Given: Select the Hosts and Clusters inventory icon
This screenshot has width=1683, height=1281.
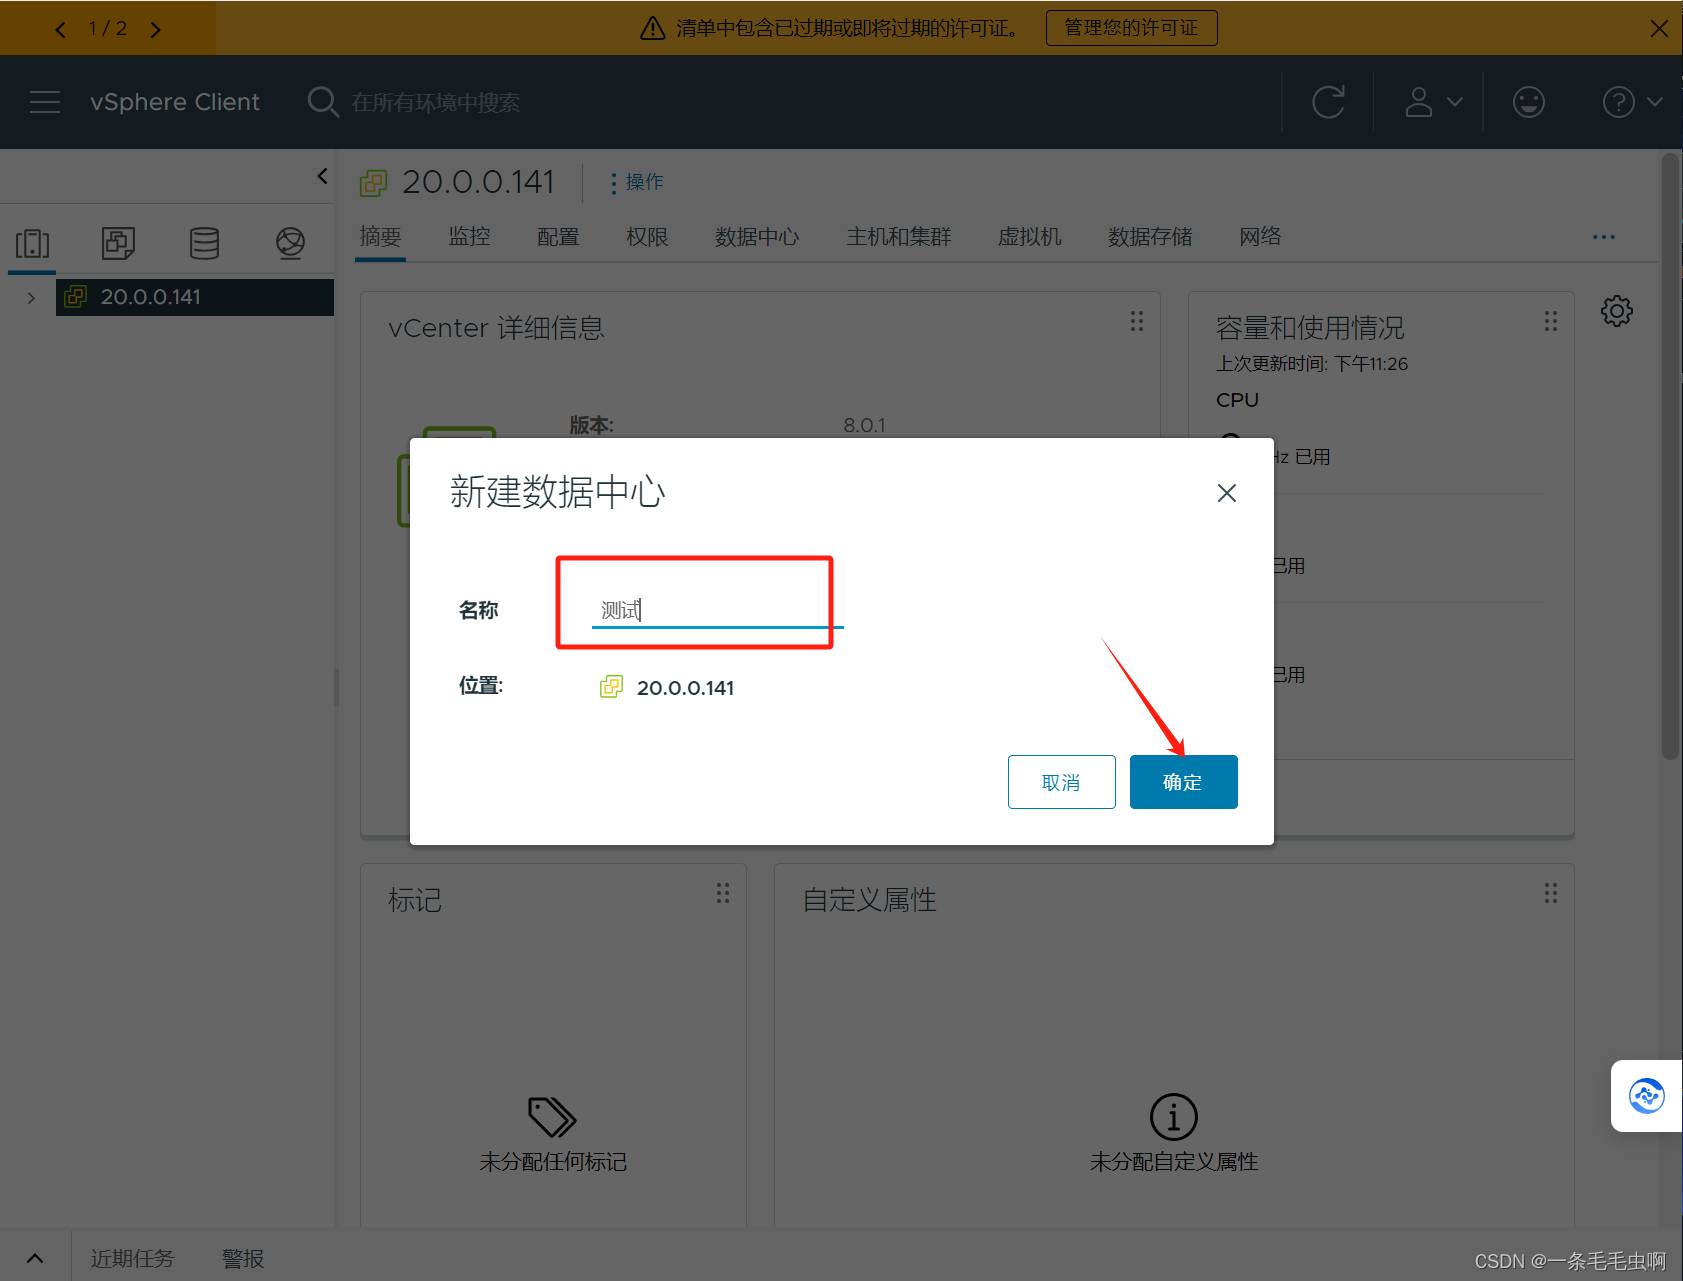Looking at the screenshot, I should (32, 243).
